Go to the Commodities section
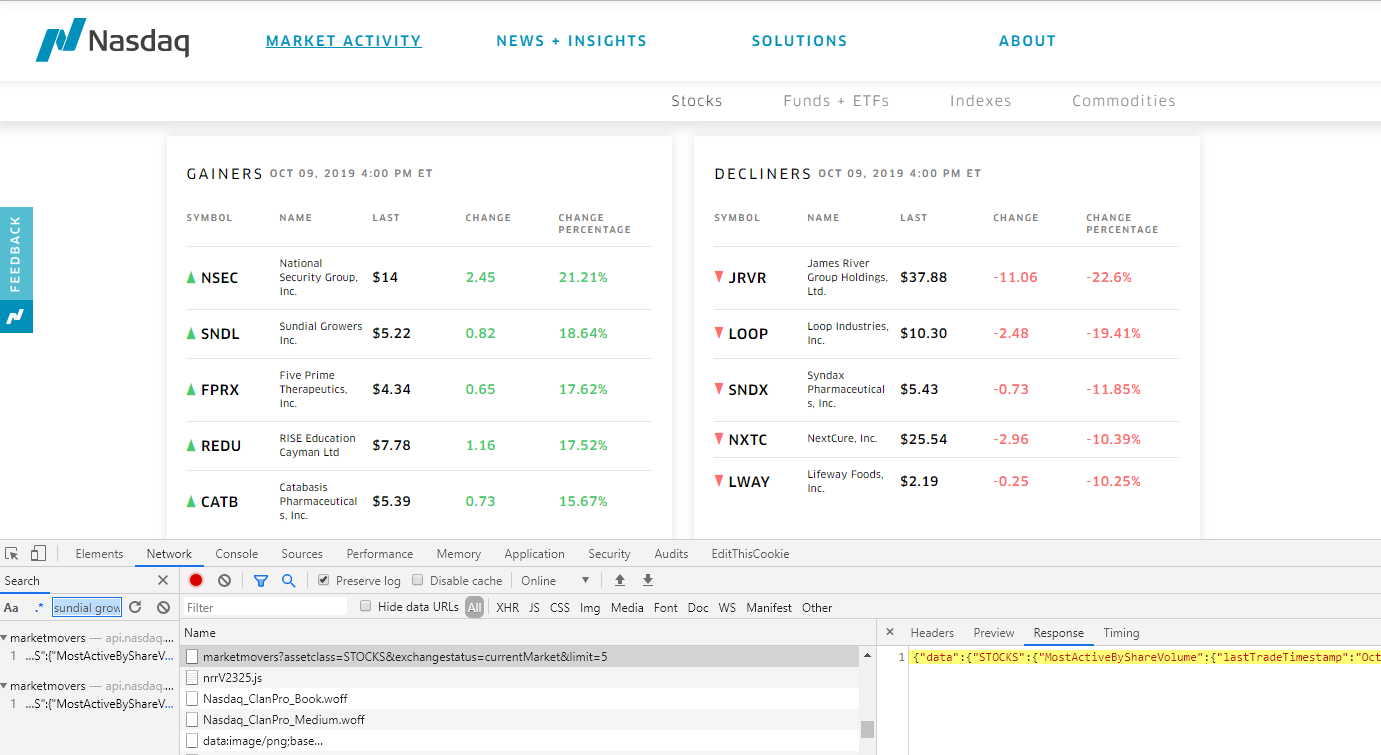 [x=1124, y=101]
